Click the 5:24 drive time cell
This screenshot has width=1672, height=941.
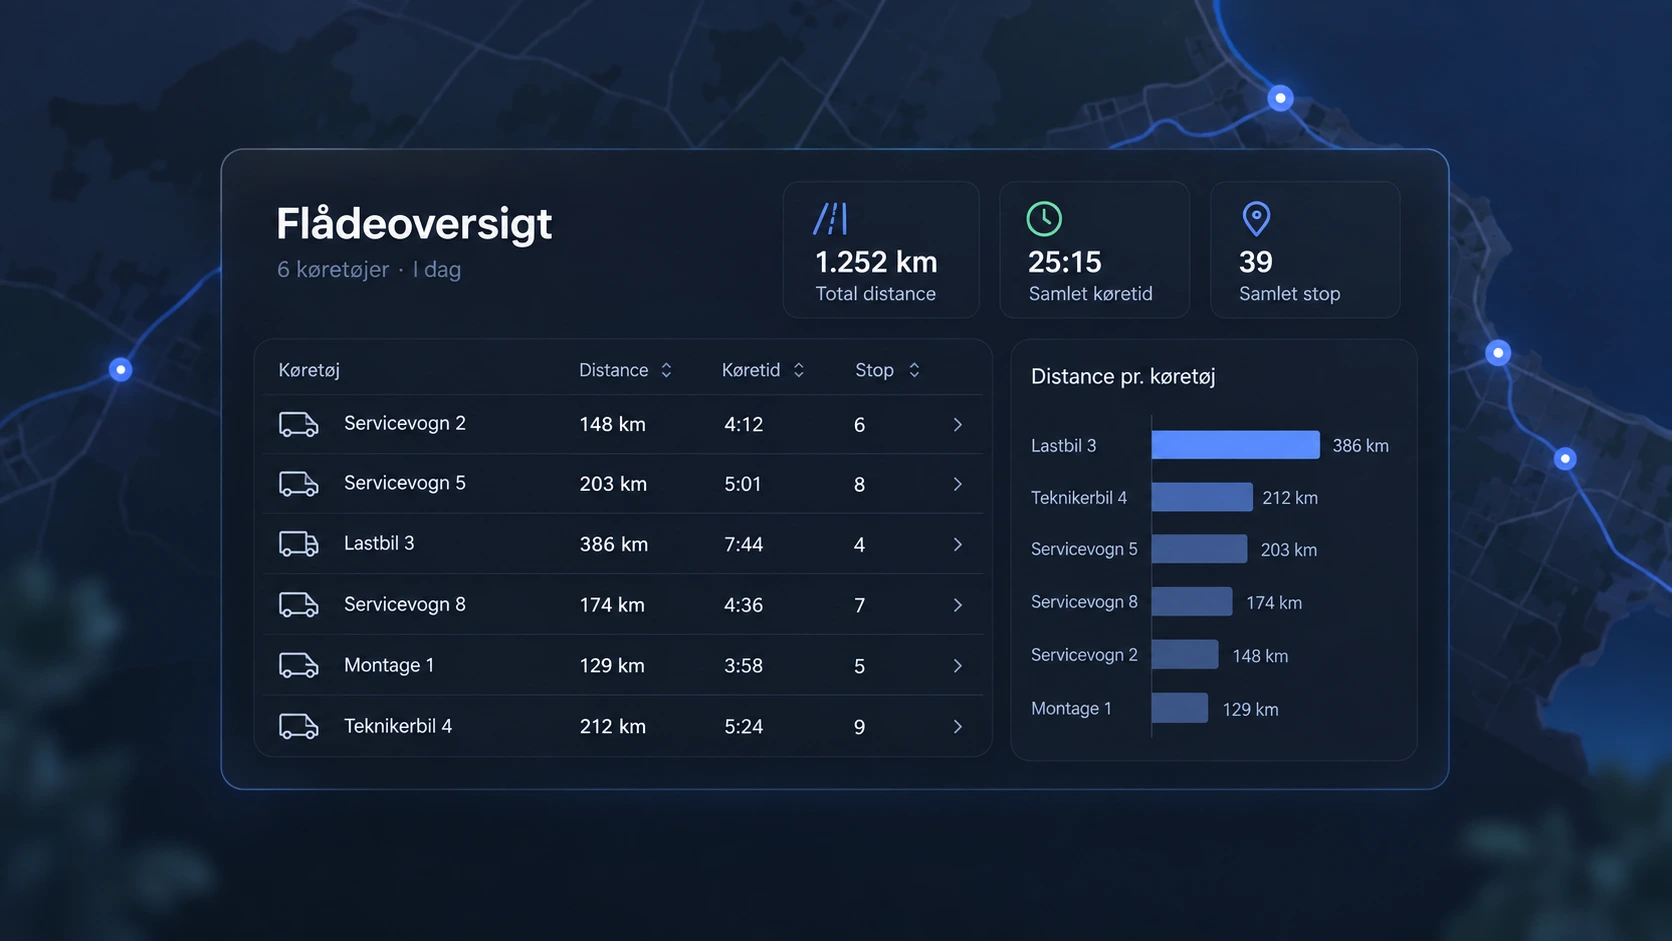744,727
